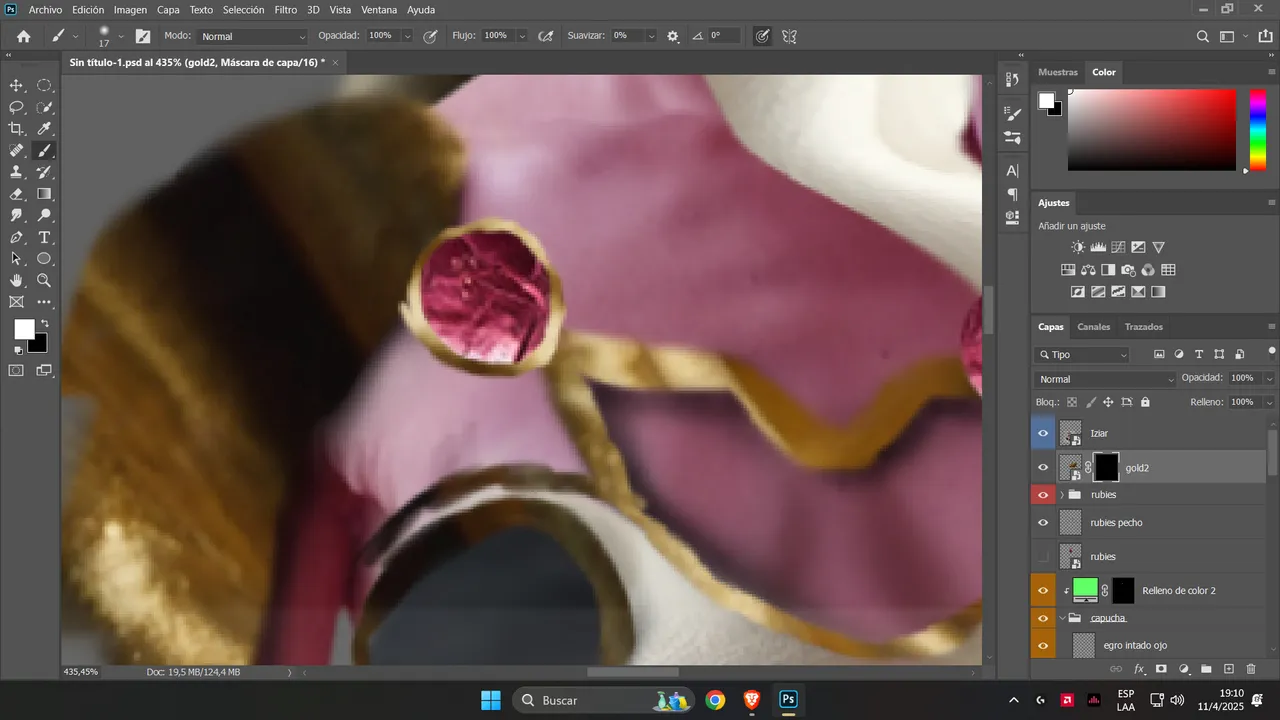Select the Lasso tool

(x=16, y=107)
